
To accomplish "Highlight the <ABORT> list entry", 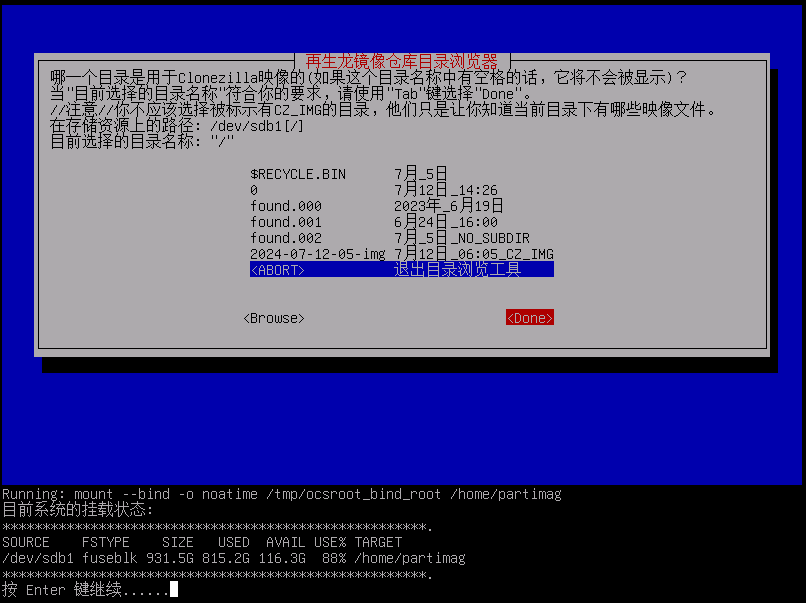I will point(277,270).
